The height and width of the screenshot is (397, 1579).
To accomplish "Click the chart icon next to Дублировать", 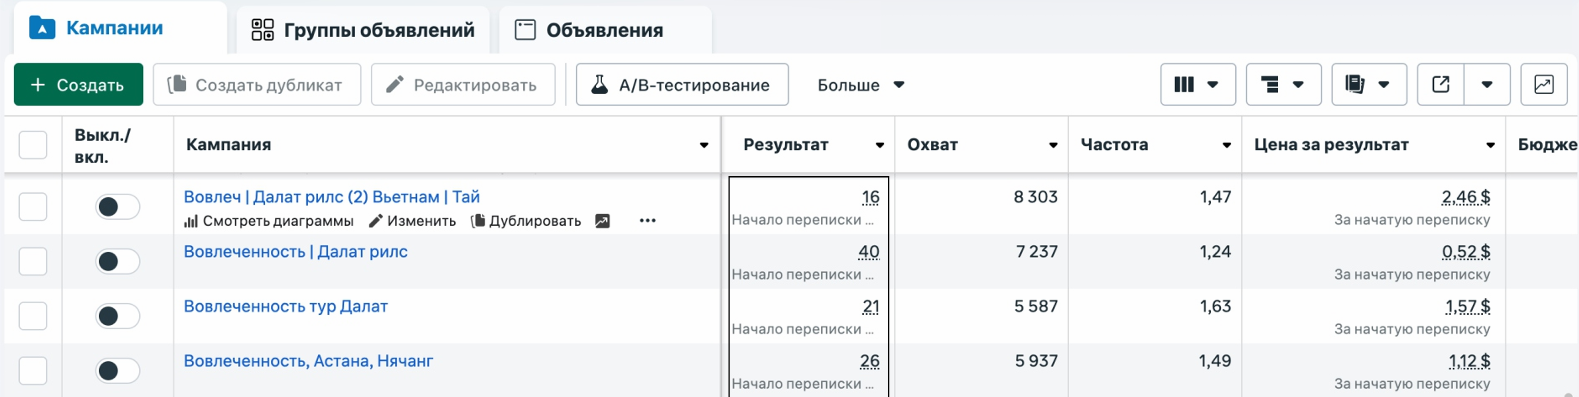I will [602, 221].
